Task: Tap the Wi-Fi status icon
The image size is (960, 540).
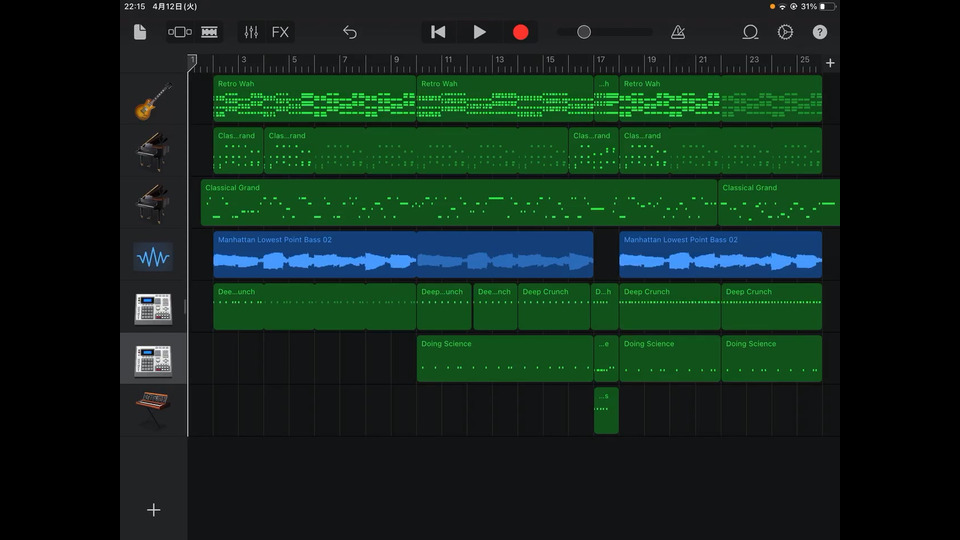Action: click(x=782, y=7)
